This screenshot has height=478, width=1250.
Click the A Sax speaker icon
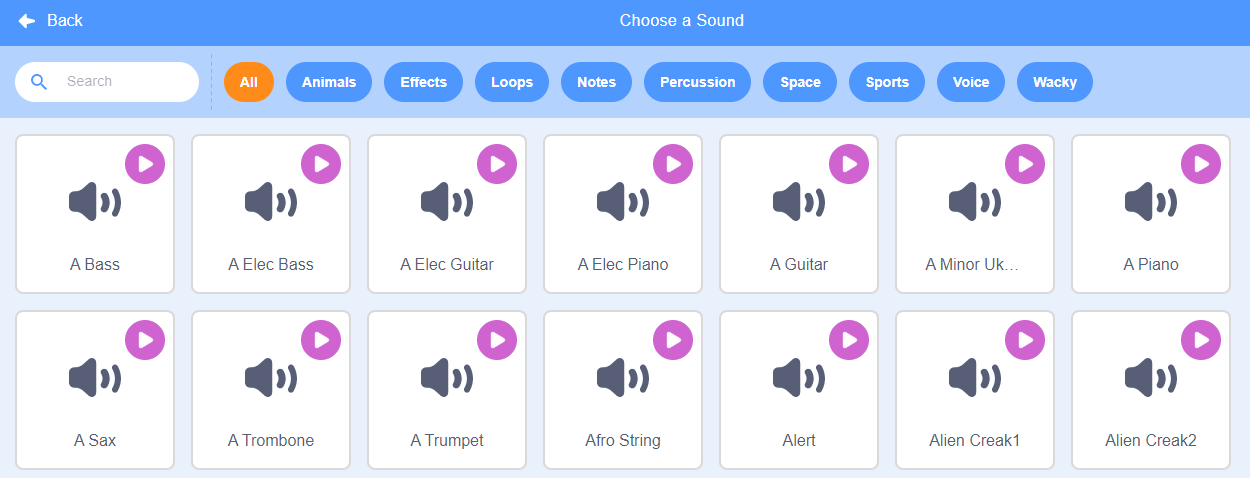point(94,379)
